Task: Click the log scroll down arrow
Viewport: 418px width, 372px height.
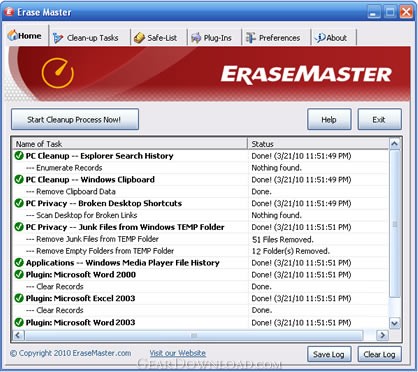Action: click(x=395, y=323)
